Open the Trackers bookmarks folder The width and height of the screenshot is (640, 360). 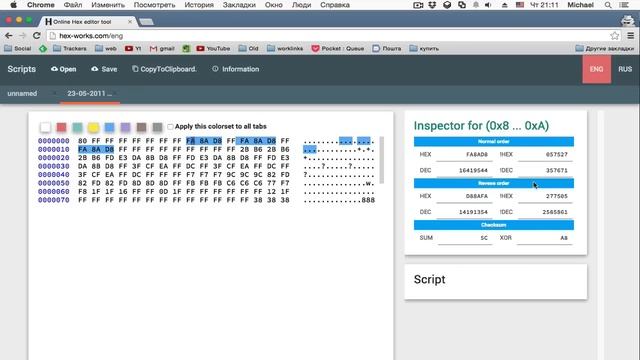[x=70, y=48]
